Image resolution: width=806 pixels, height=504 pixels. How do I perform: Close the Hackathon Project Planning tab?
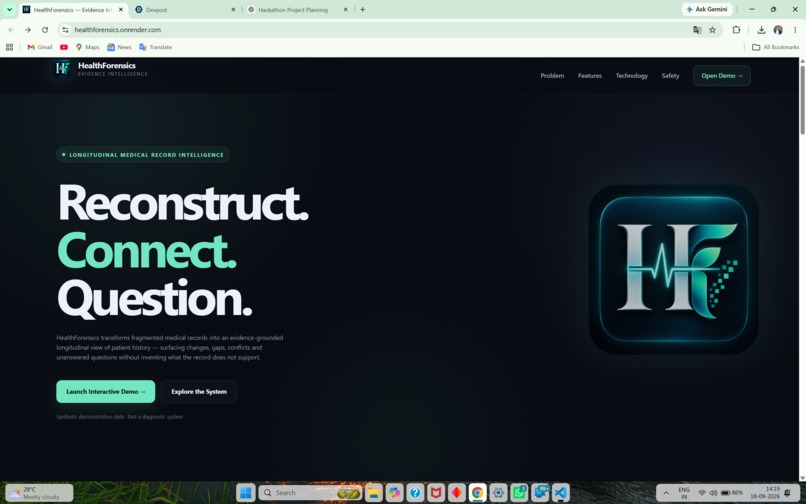345,10
